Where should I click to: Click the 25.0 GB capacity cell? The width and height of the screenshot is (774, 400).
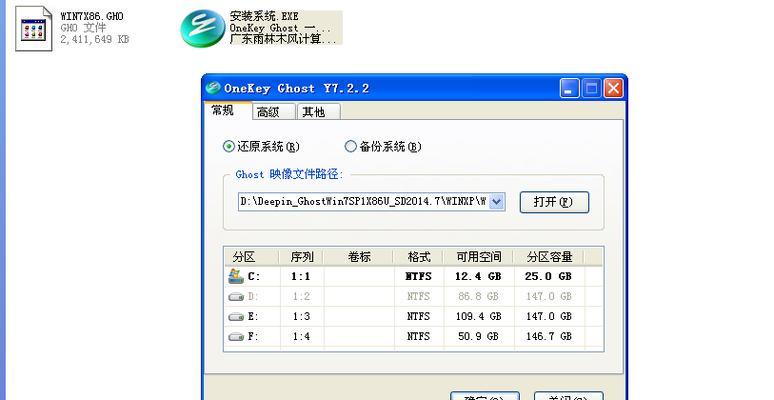point(548,277)
